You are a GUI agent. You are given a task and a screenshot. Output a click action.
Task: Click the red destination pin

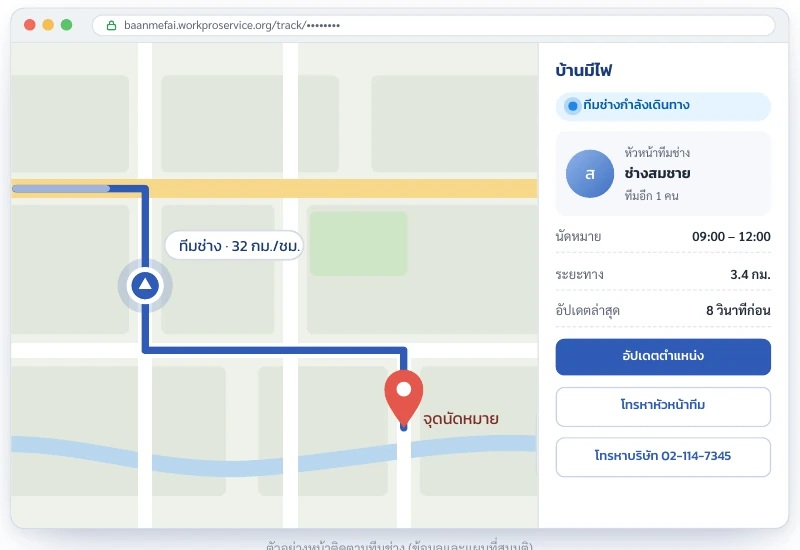click(x=404, y=398)
